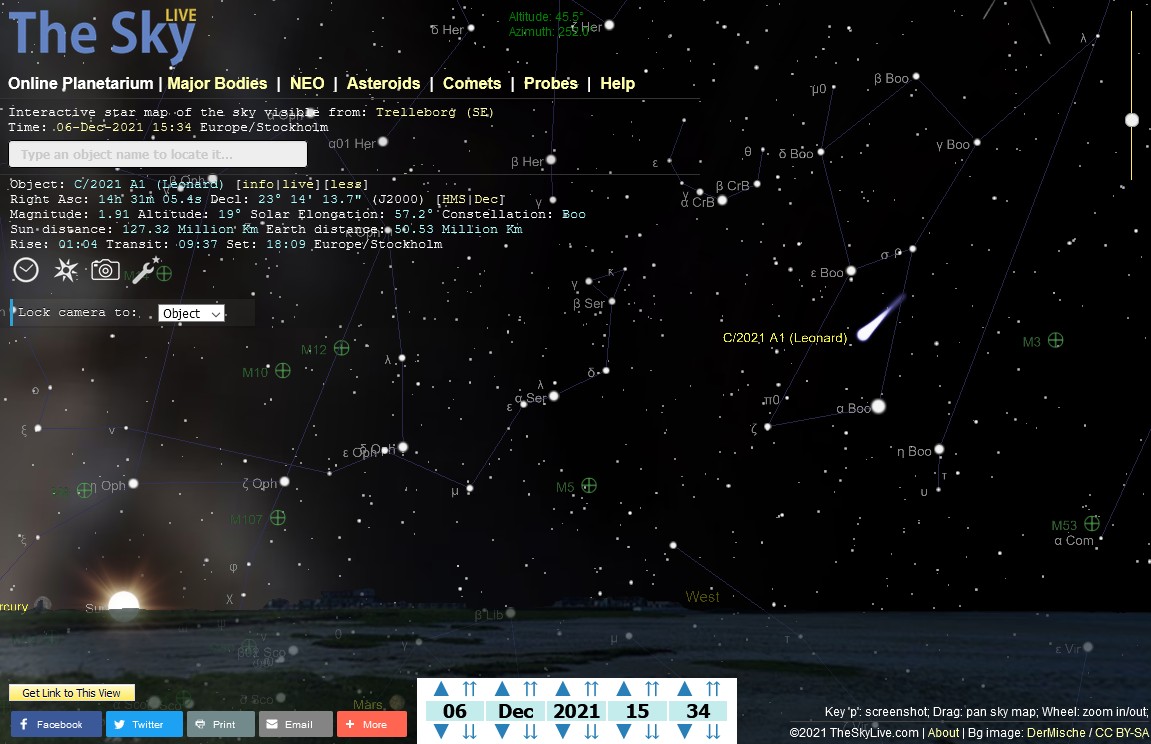The image size is (1151, 744).
Task: Click the Get Link to This View button
Action: [71, 693]
